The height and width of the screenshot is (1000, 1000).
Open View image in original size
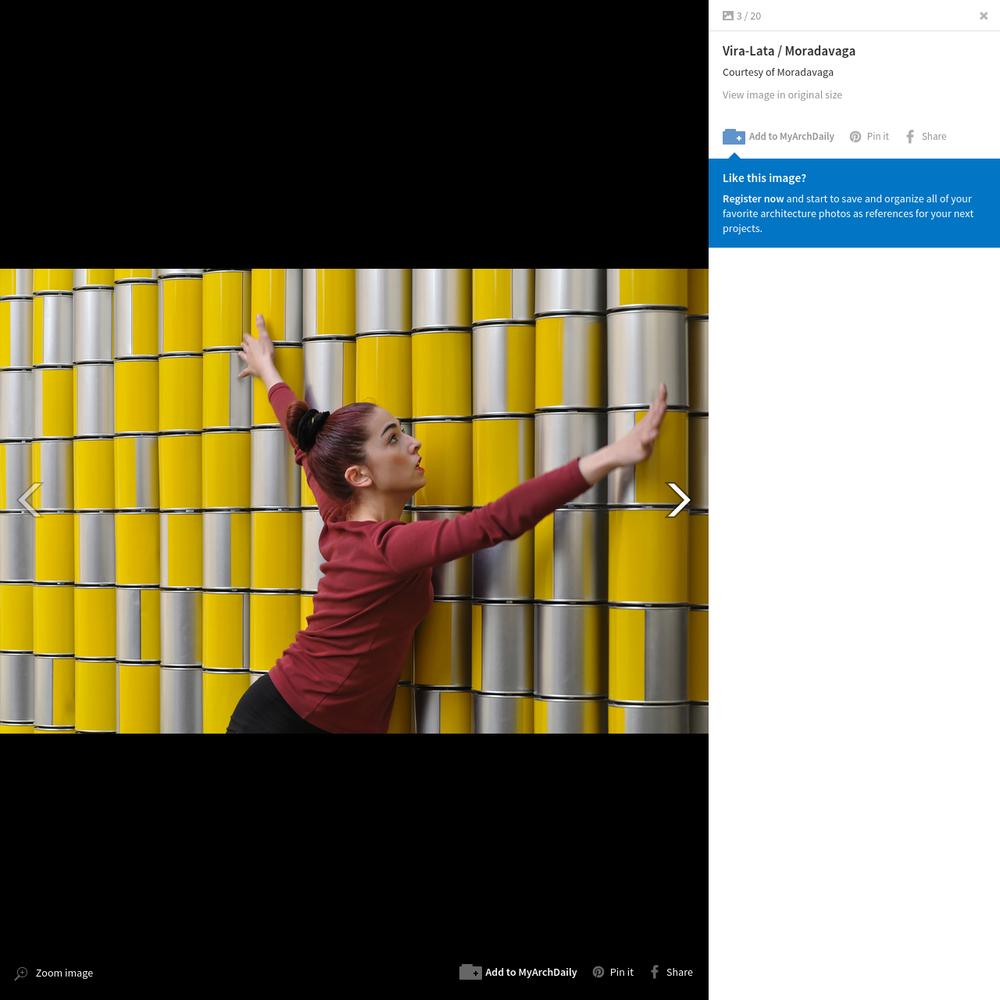point(782,95)
